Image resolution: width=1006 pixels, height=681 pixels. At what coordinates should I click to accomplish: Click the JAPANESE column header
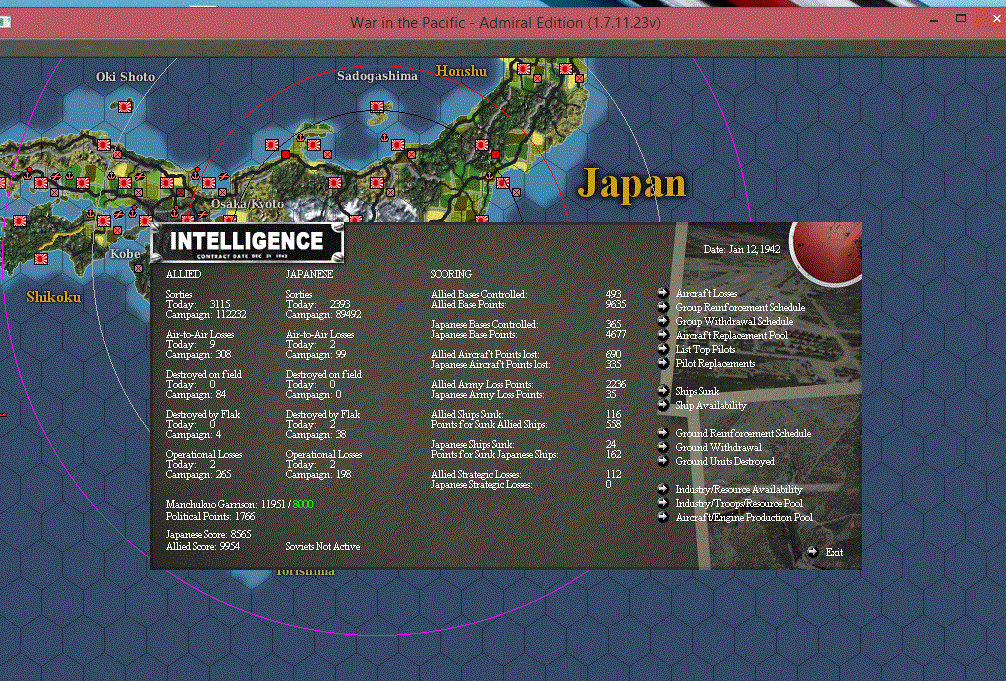tap(309, 274)
